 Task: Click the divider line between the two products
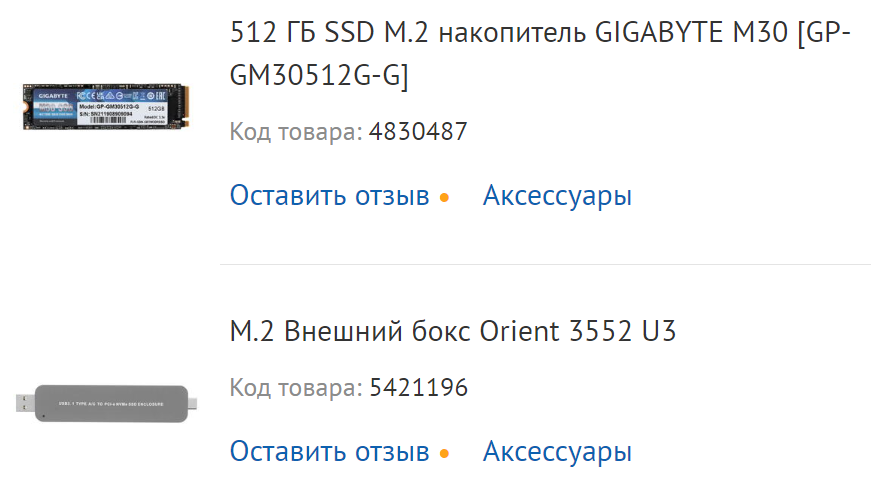coord(545,265)
